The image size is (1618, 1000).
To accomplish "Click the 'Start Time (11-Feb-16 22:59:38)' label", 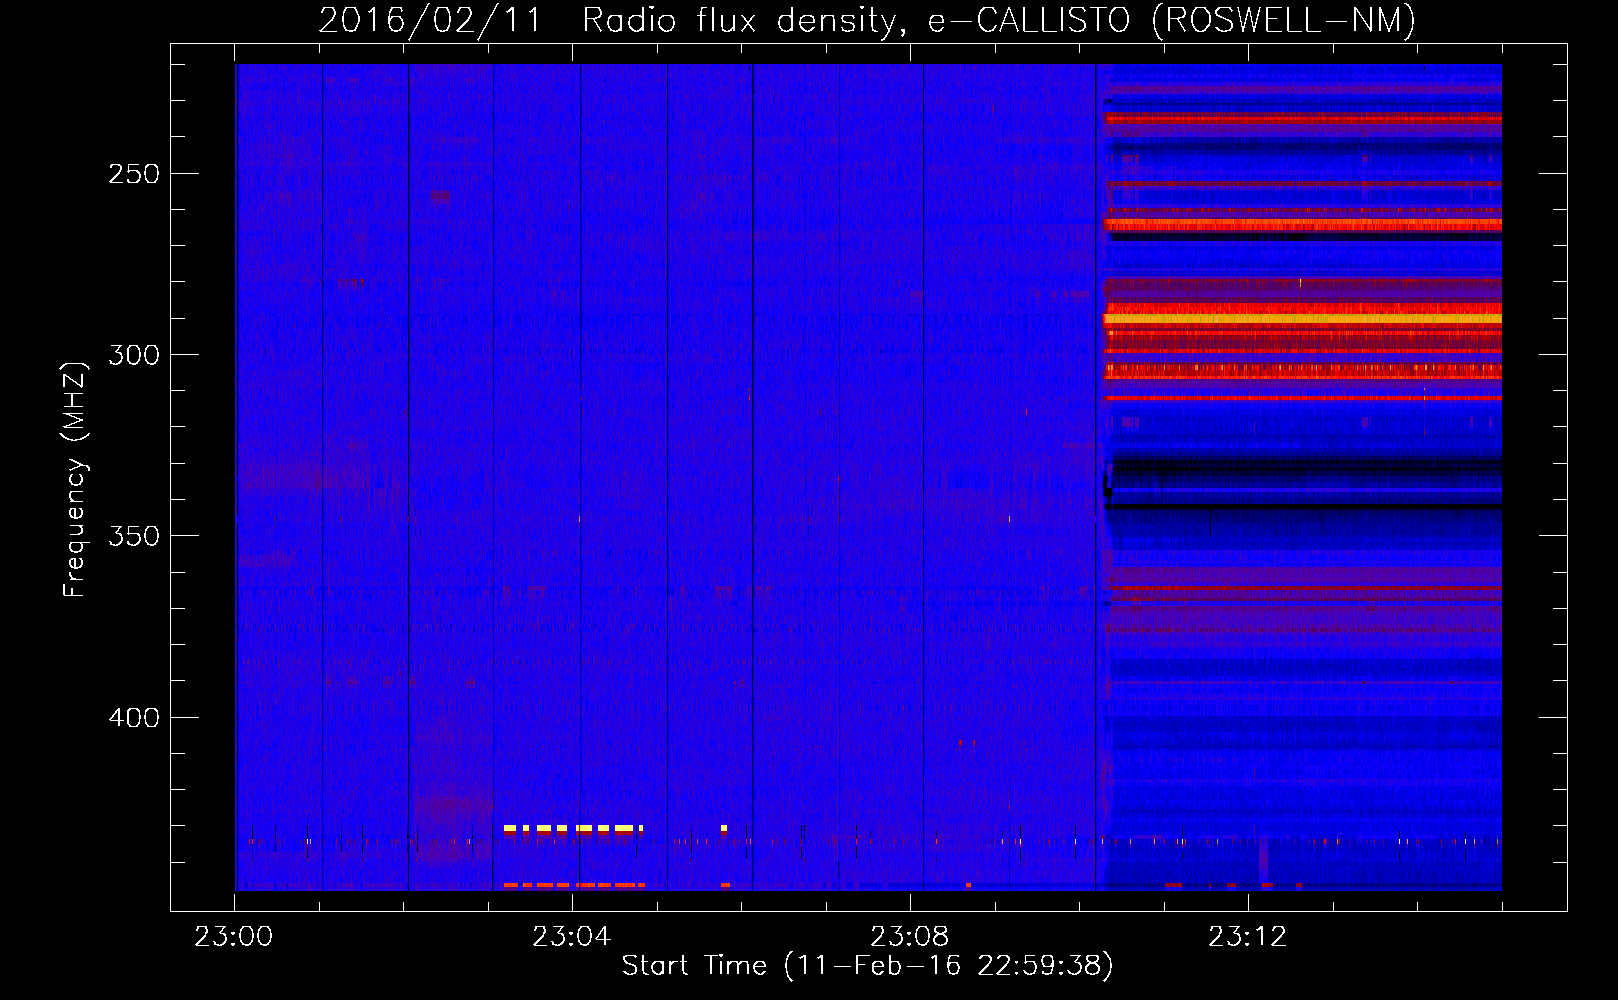I will coord(867,966).
